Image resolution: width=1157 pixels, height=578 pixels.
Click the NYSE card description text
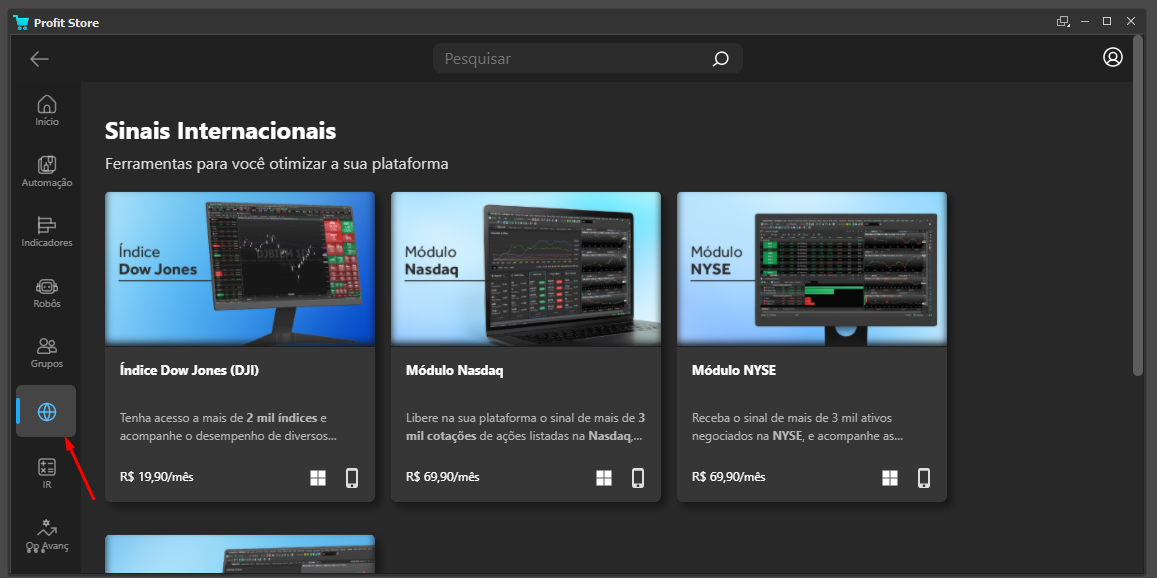[x=797, y=427]
